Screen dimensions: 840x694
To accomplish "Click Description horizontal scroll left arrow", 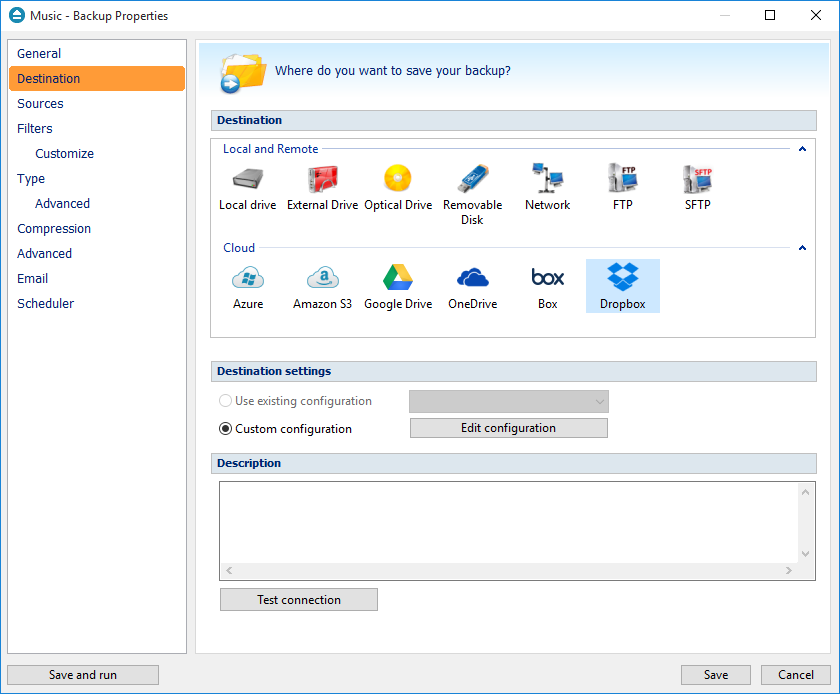I will 229,571.
